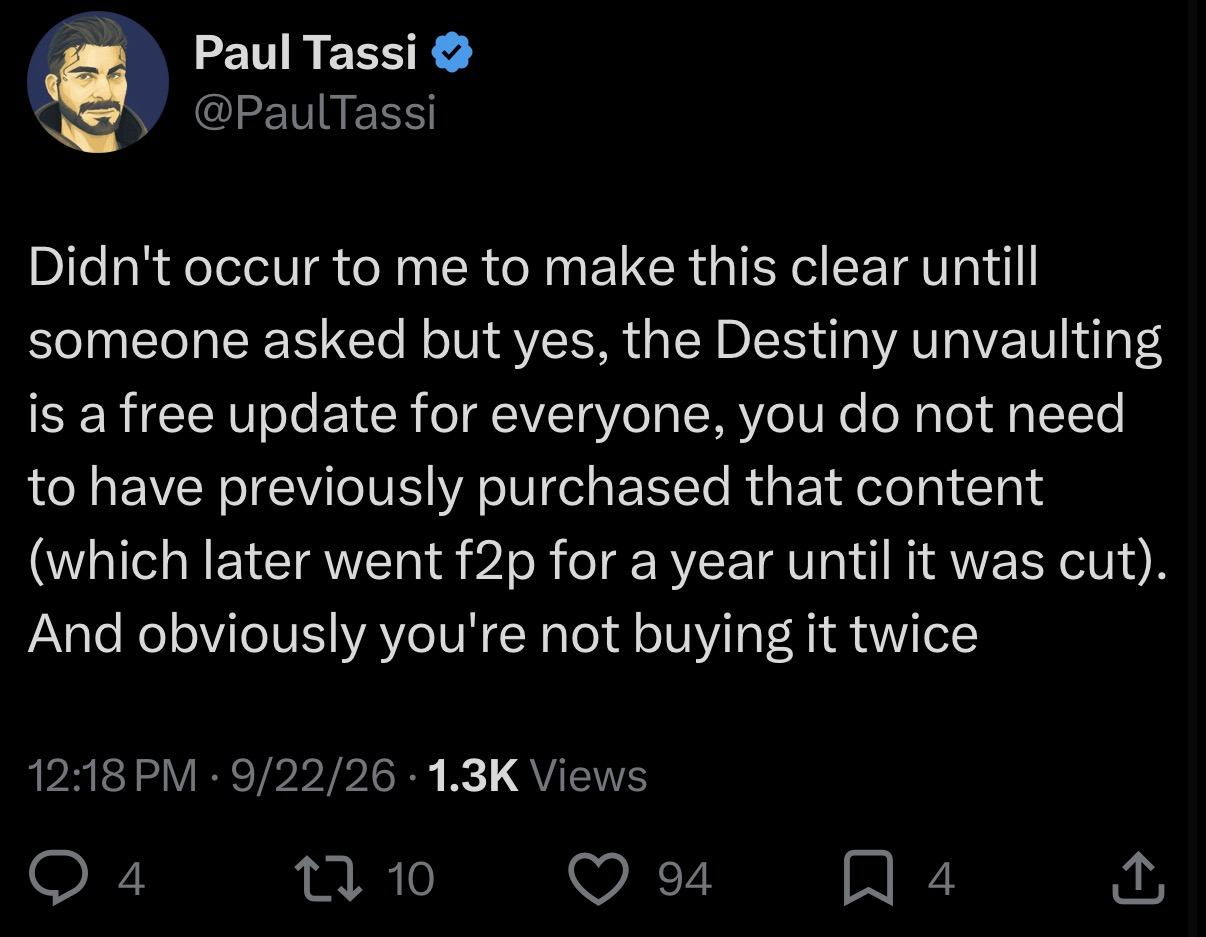Open Paul Tassi's profile avatar
The width and height of the screenshot is (1206, 937).
coord(97,81)
